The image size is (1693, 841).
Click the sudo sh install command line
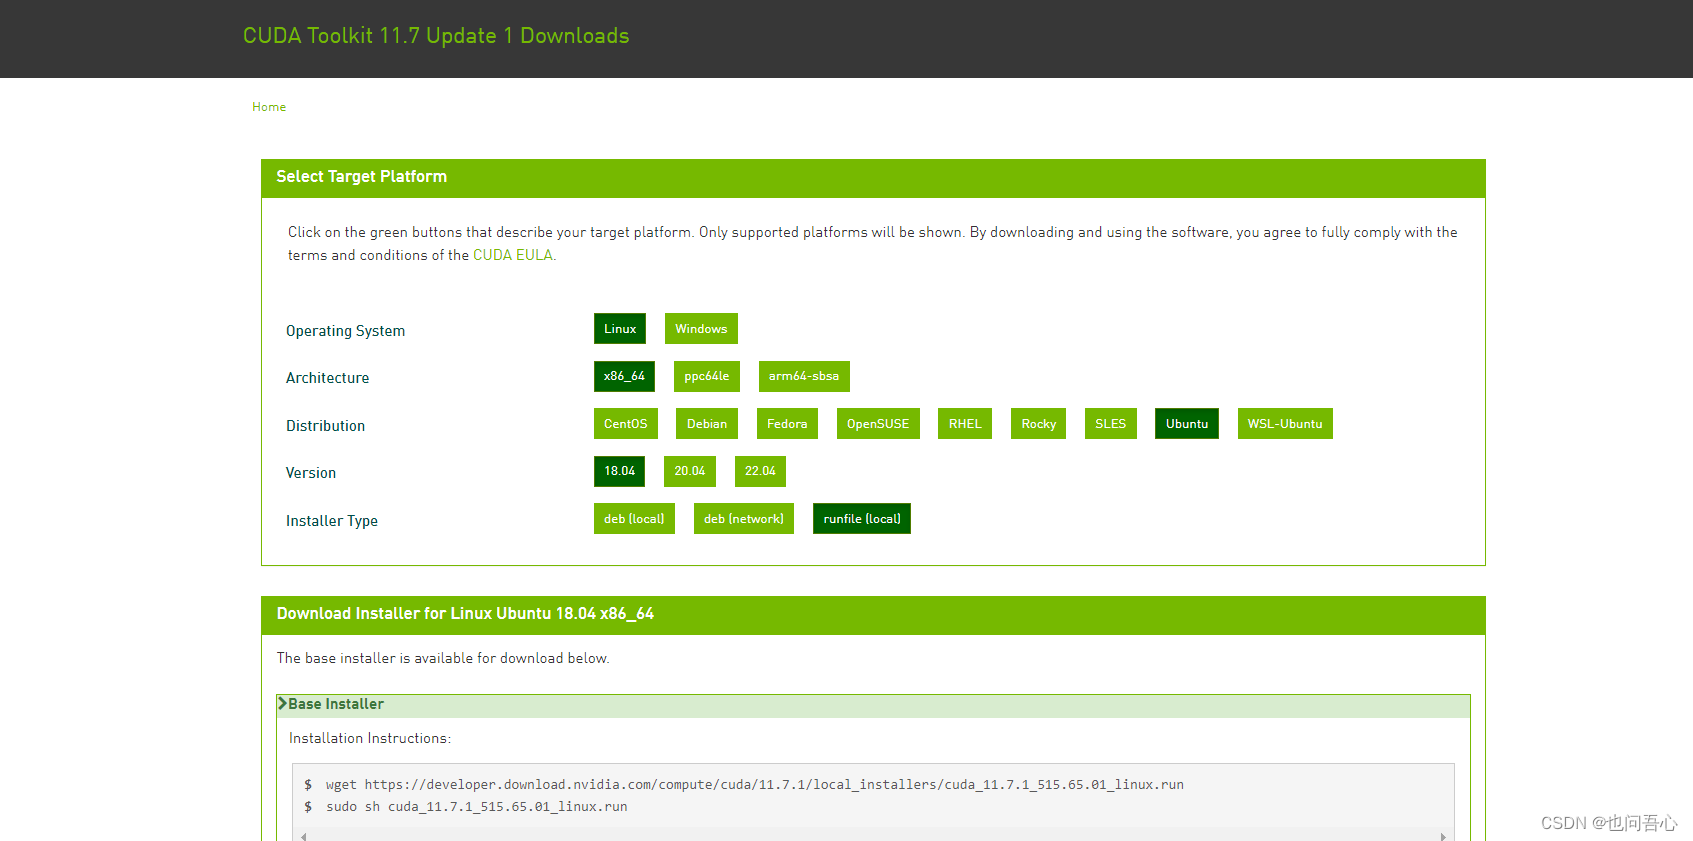click(x=477, y=807)
